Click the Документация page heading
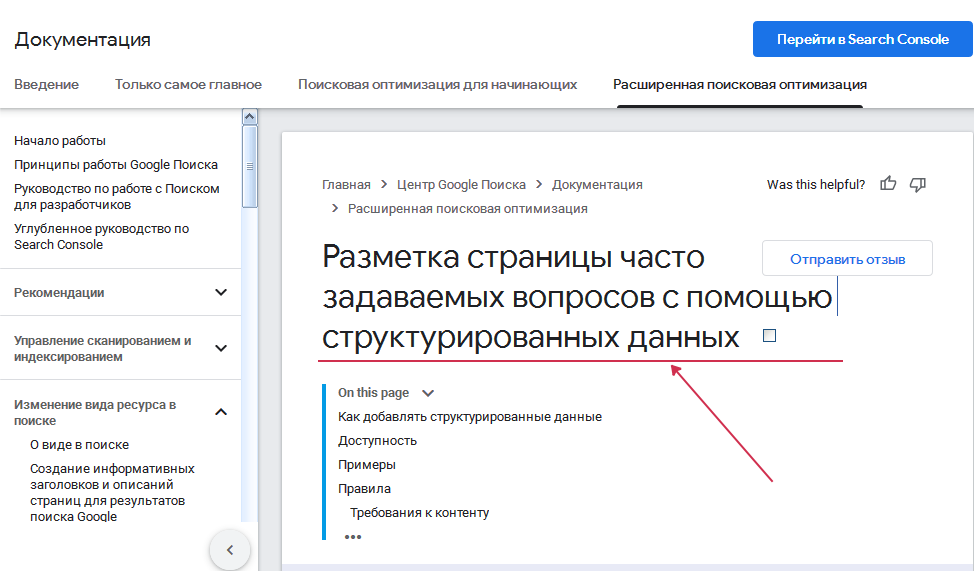The image size is (974, 571). 83,39
